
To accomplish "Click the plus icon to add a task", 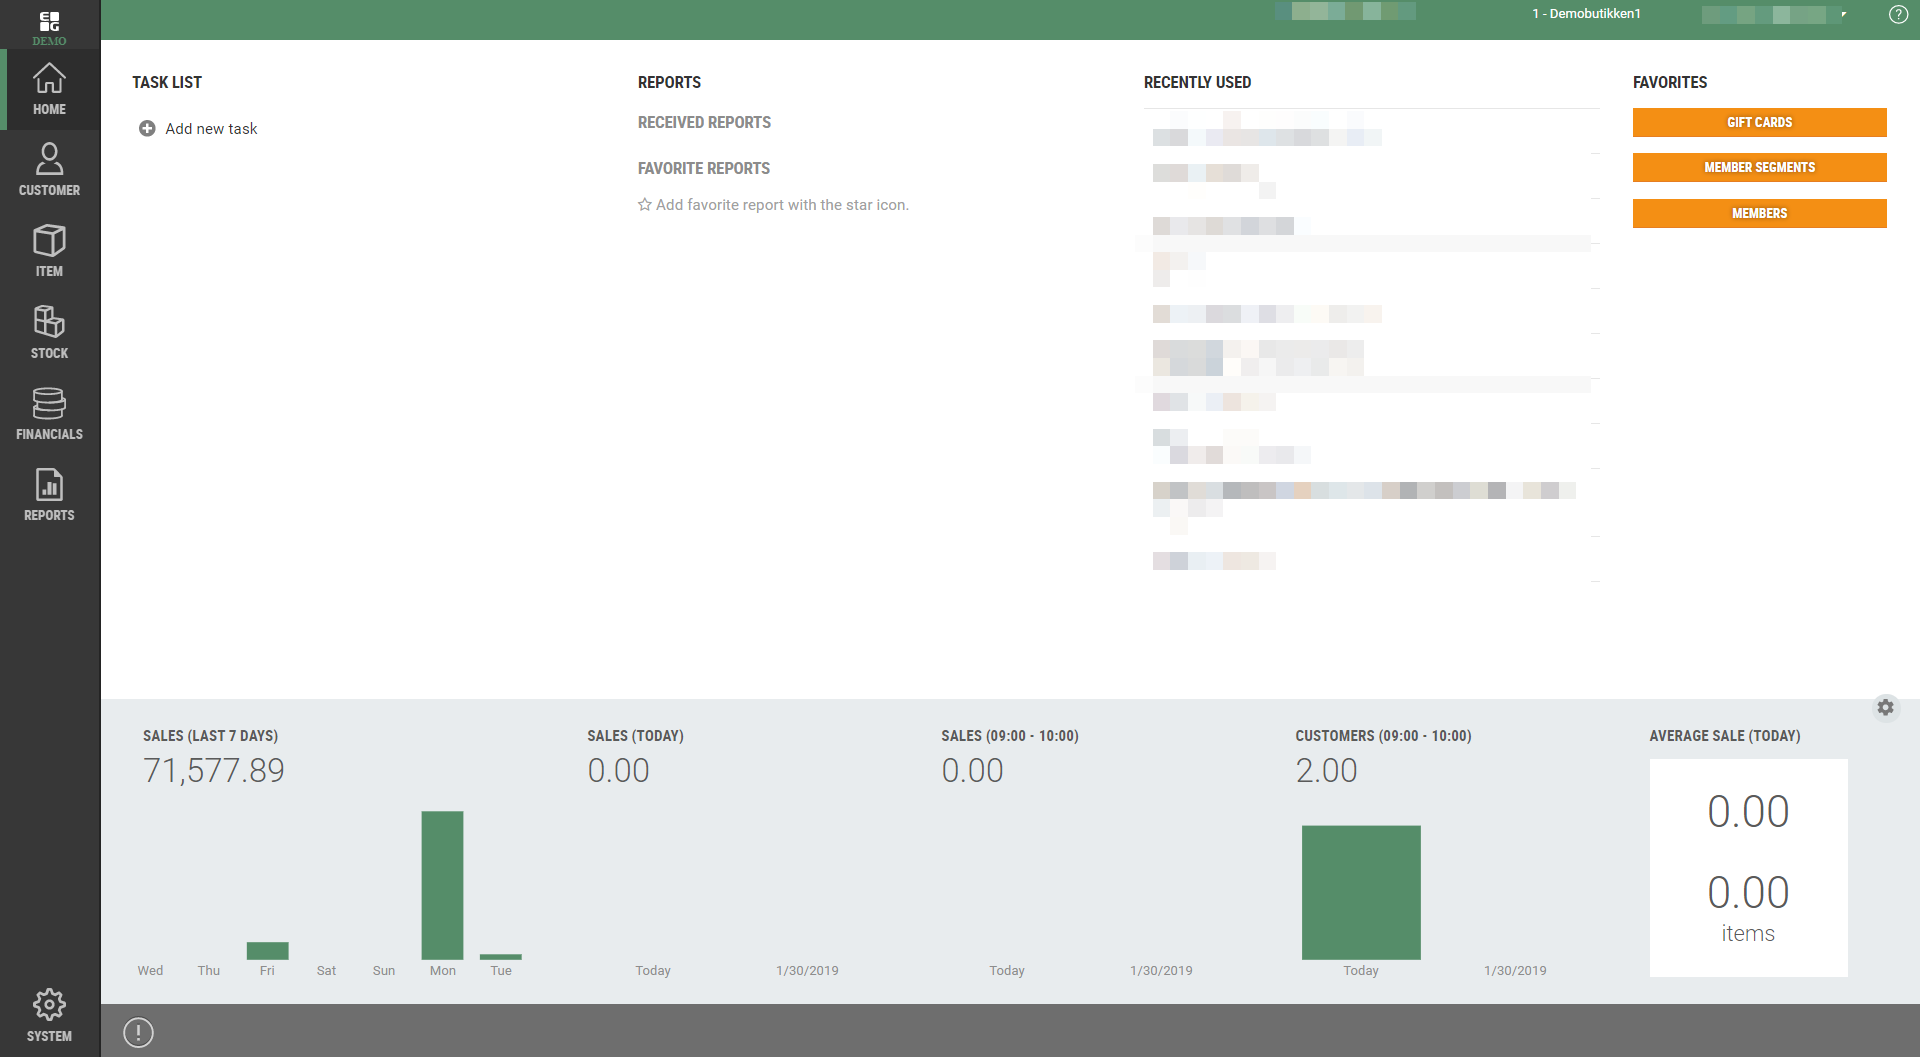I will click(147, 129).
